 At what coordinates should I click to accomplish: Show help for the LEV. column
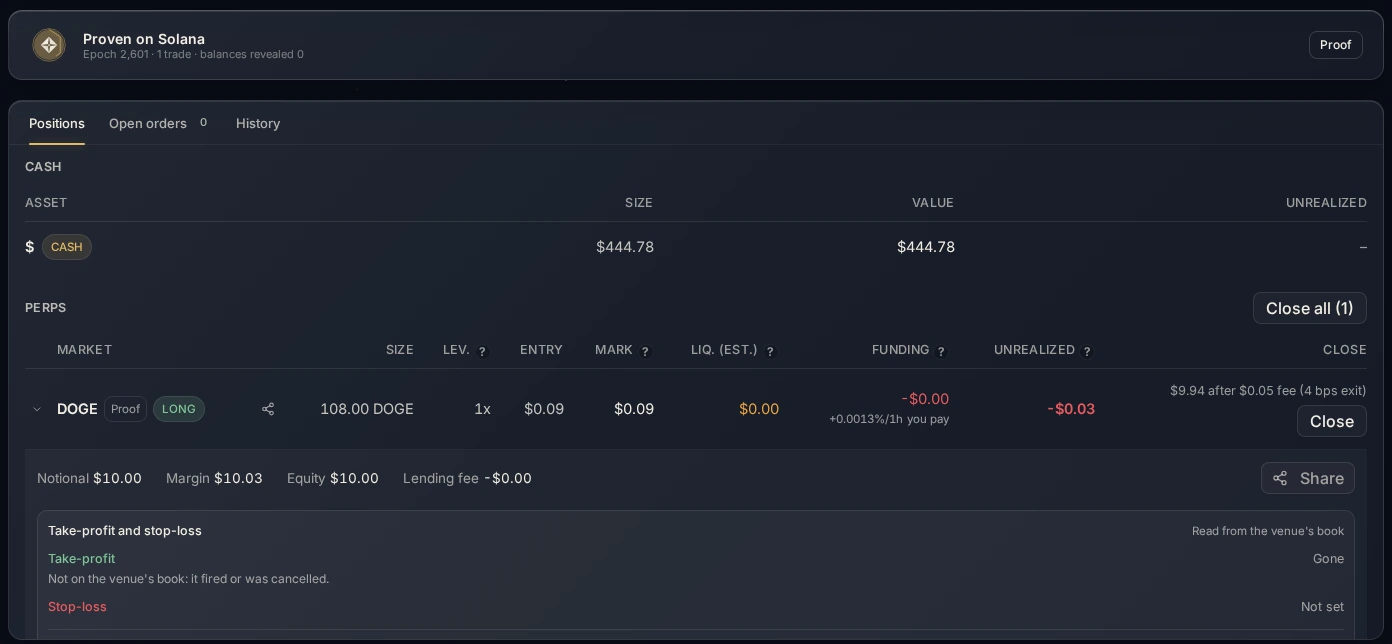482,351
